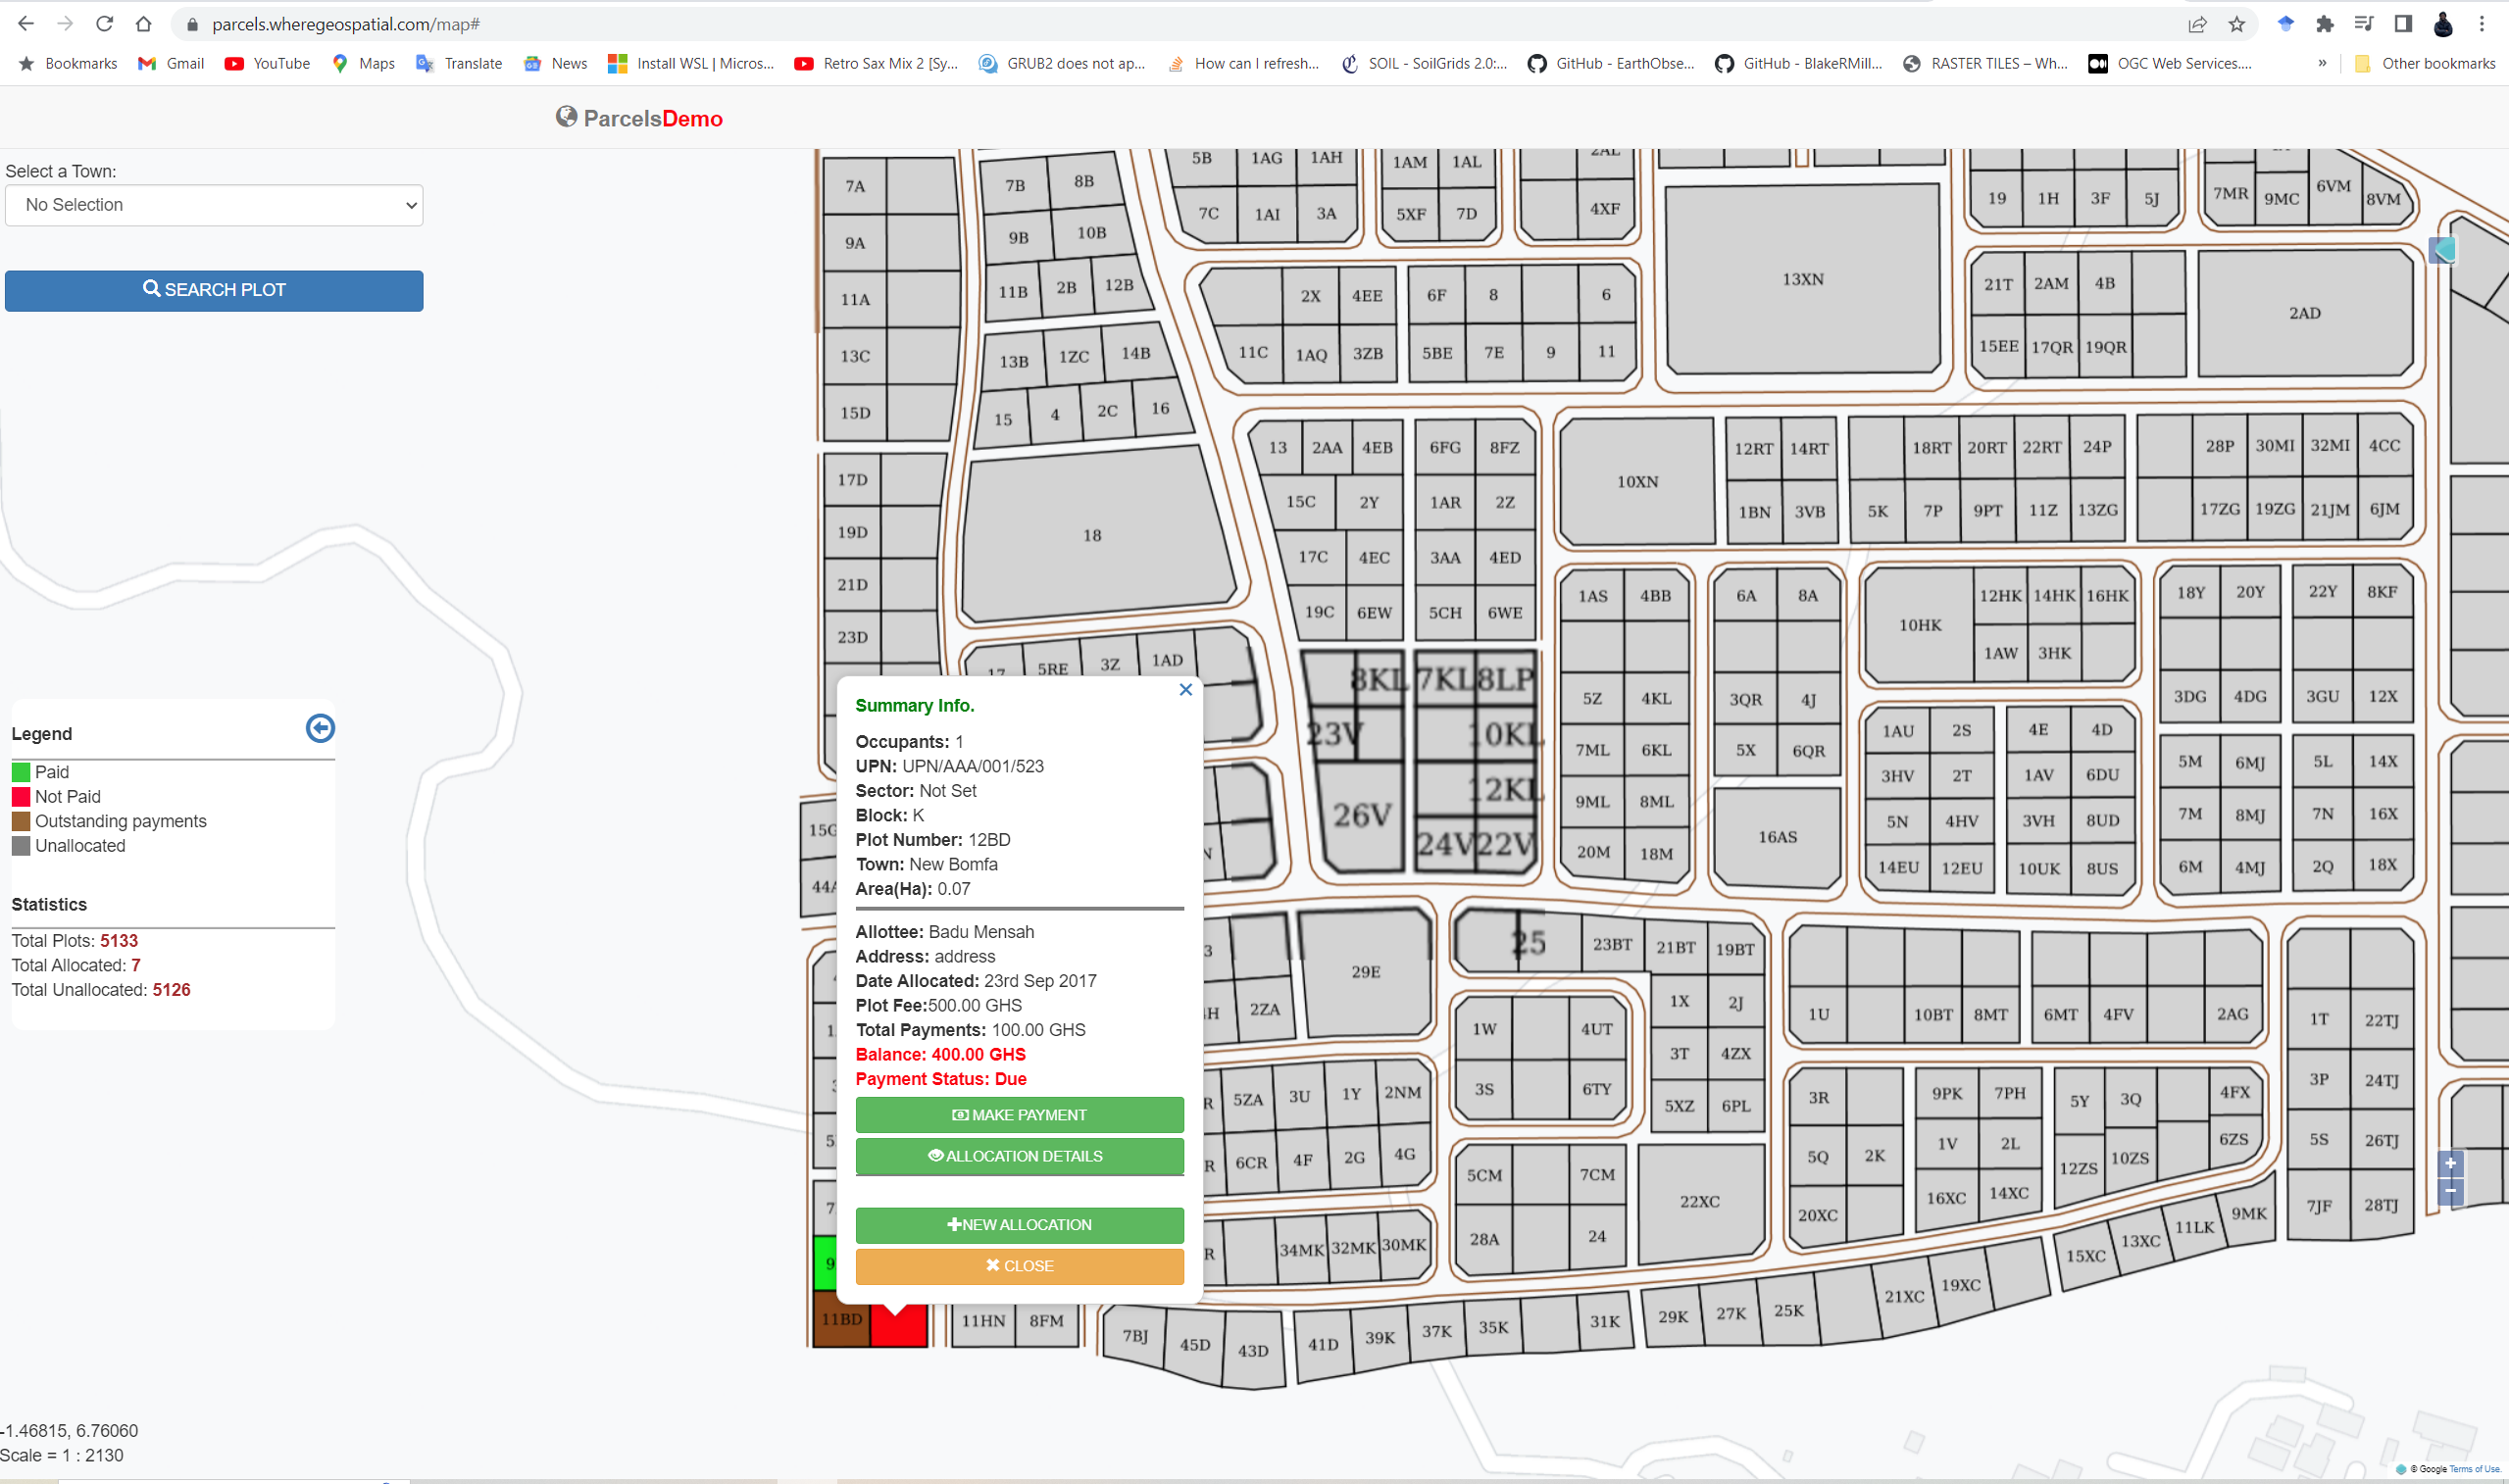Select the large parcel labeled 13XN
Screen dimensions: 2509x1484
(x=1802, y=280)
